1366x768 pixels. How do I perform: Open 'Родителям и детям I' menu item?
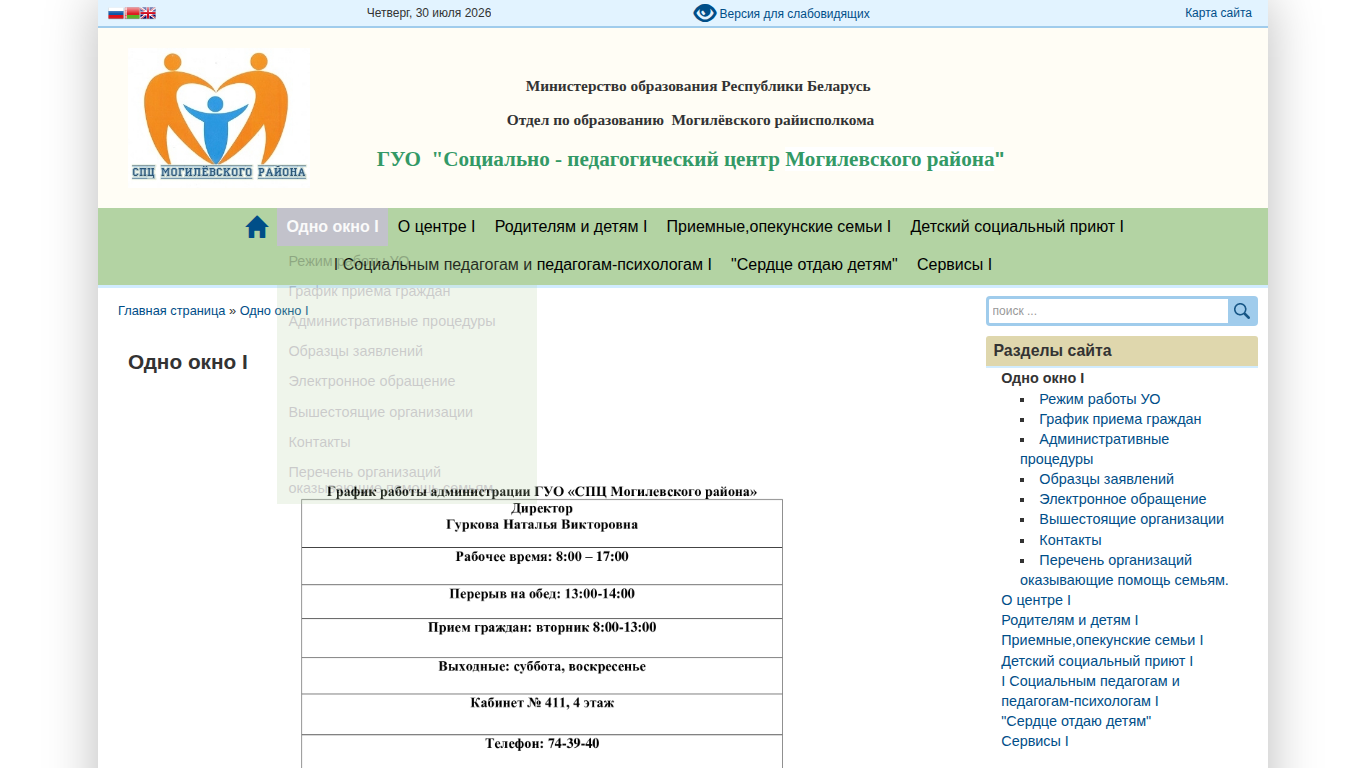(571, 227)
